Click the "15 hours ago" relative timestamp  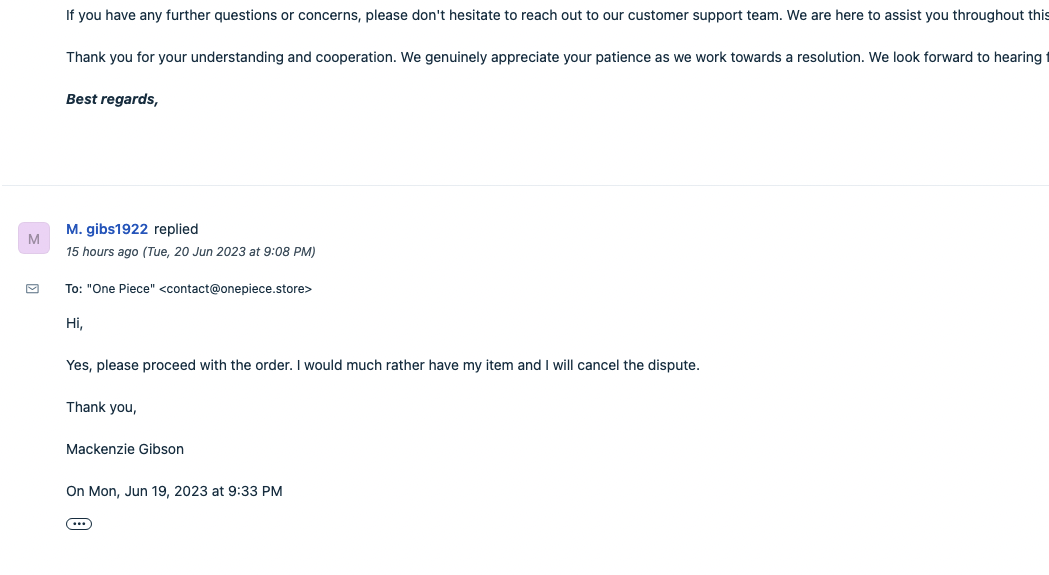tap(102, 252)
